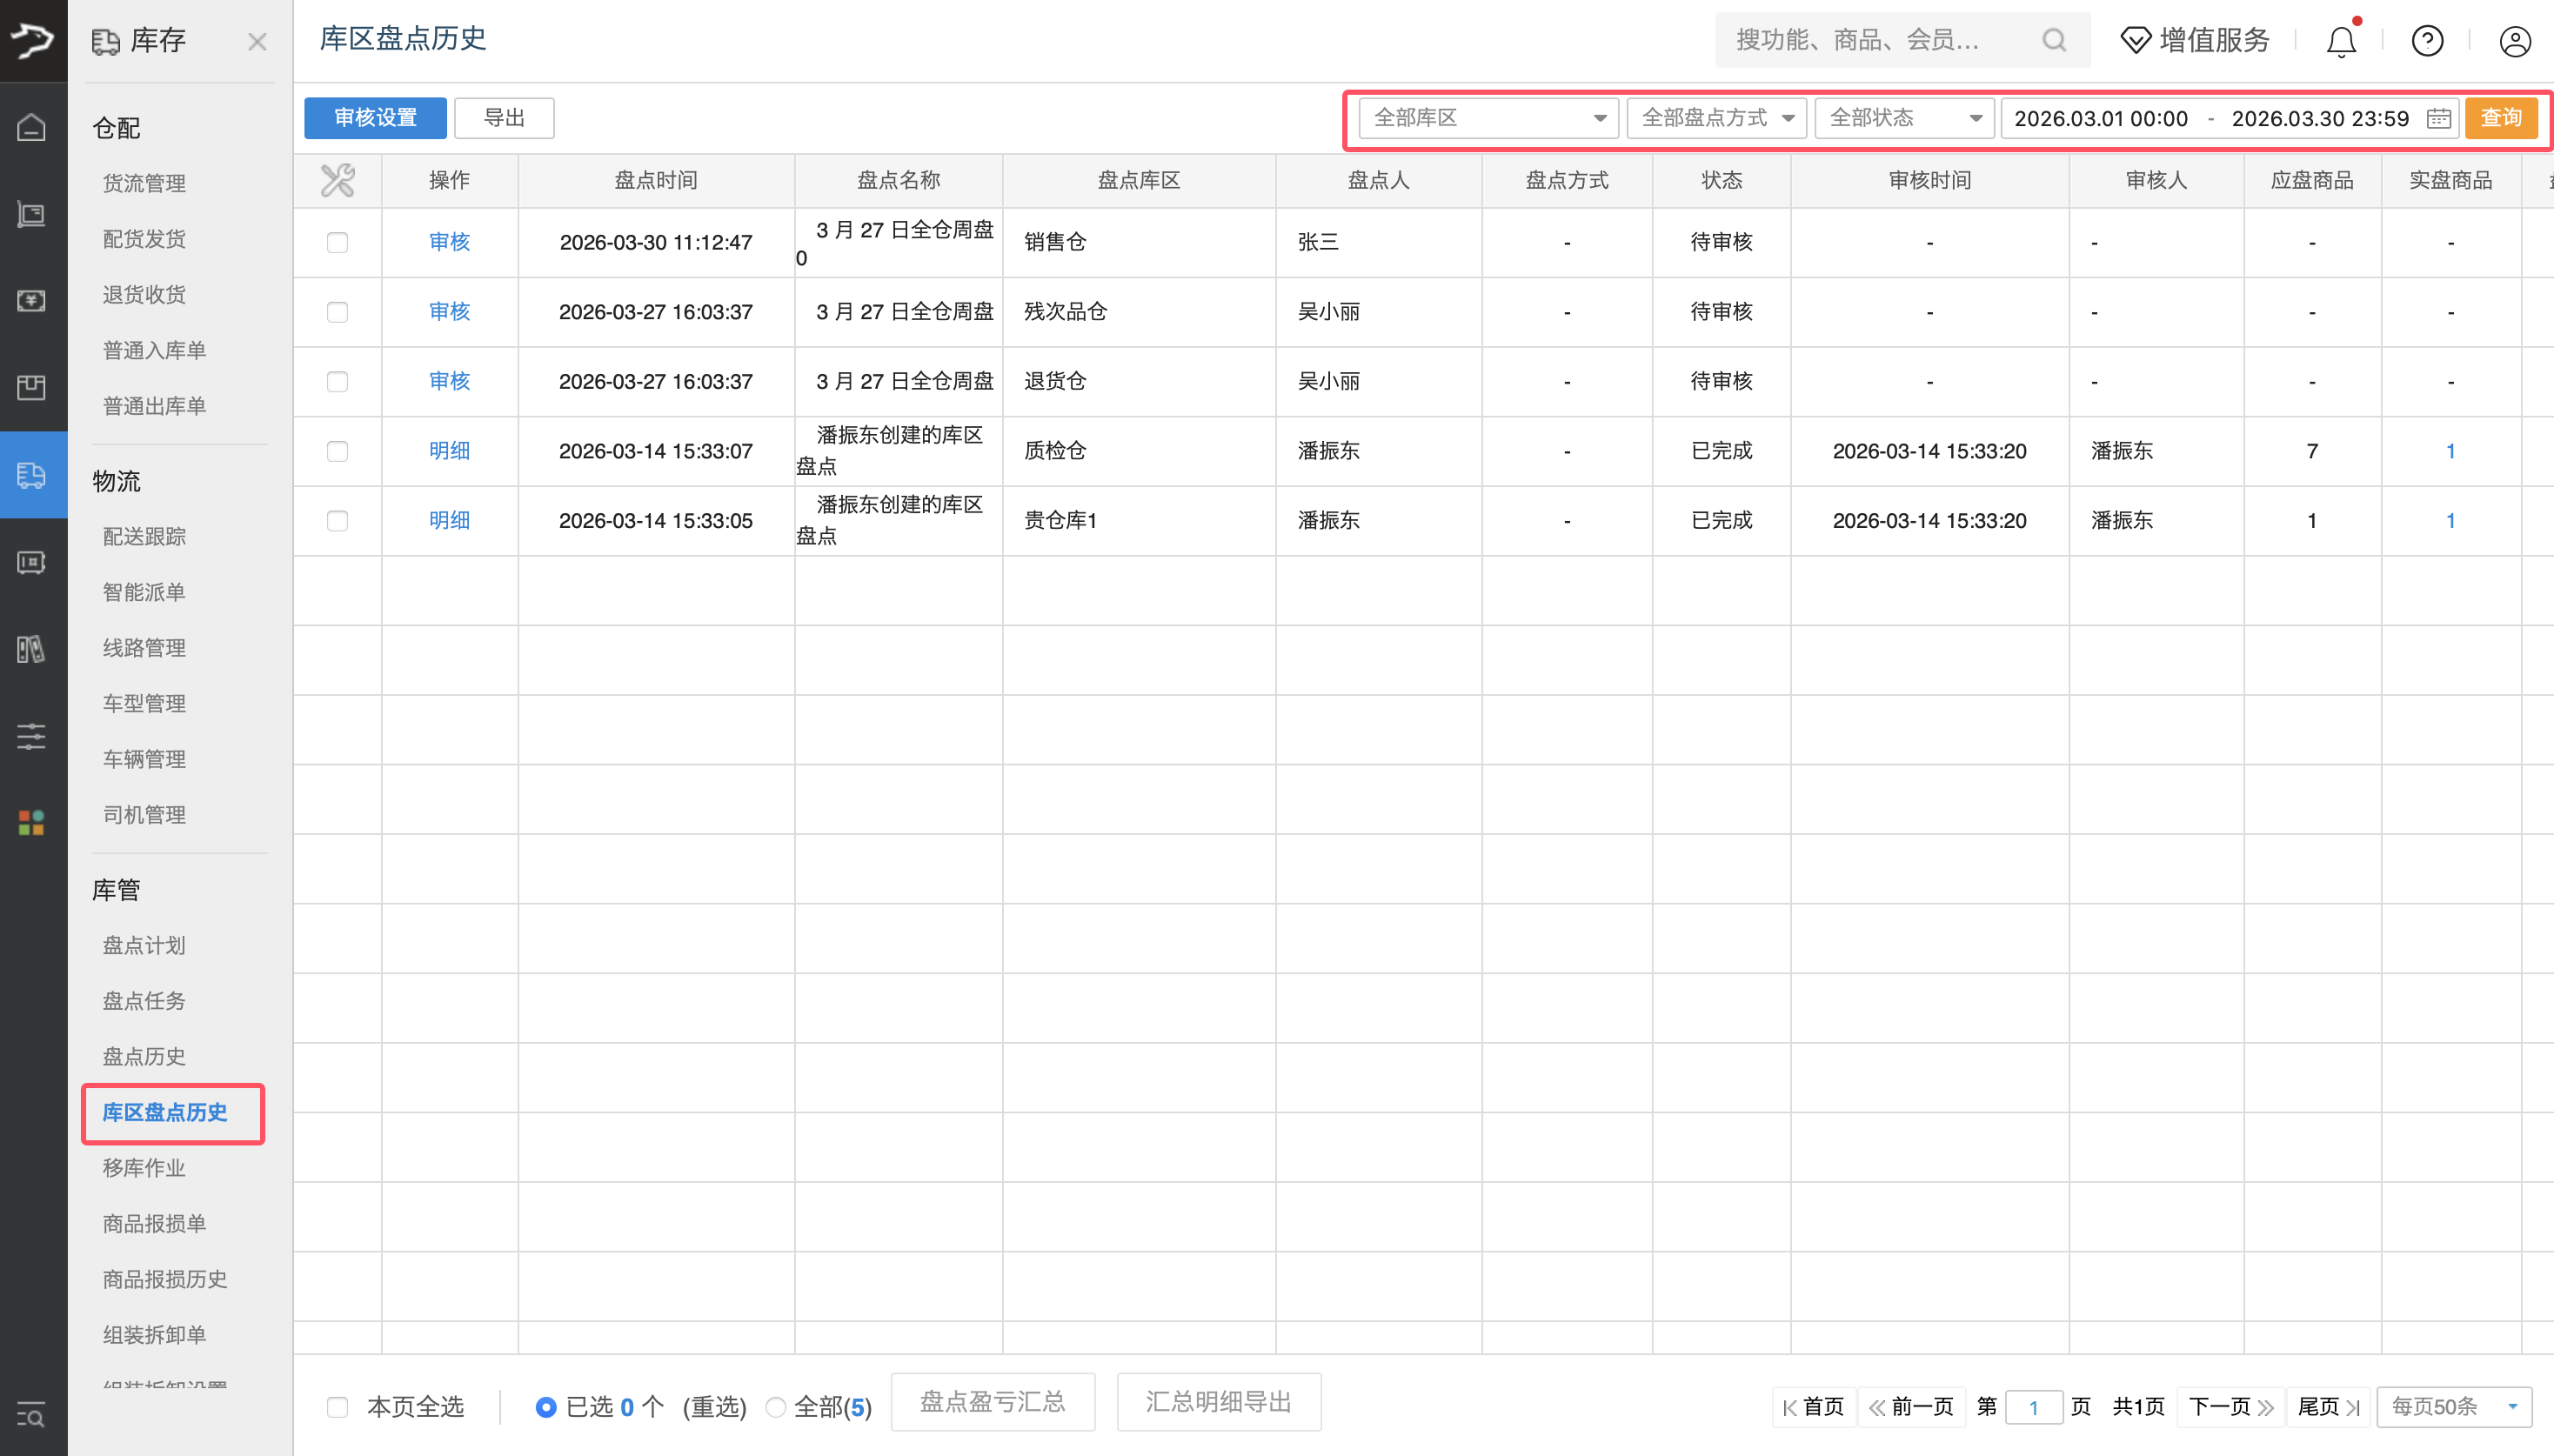Click 明细 link for 质检仓 row
The width and height of the screenshot is (2554, 1456).
point(449,451)
